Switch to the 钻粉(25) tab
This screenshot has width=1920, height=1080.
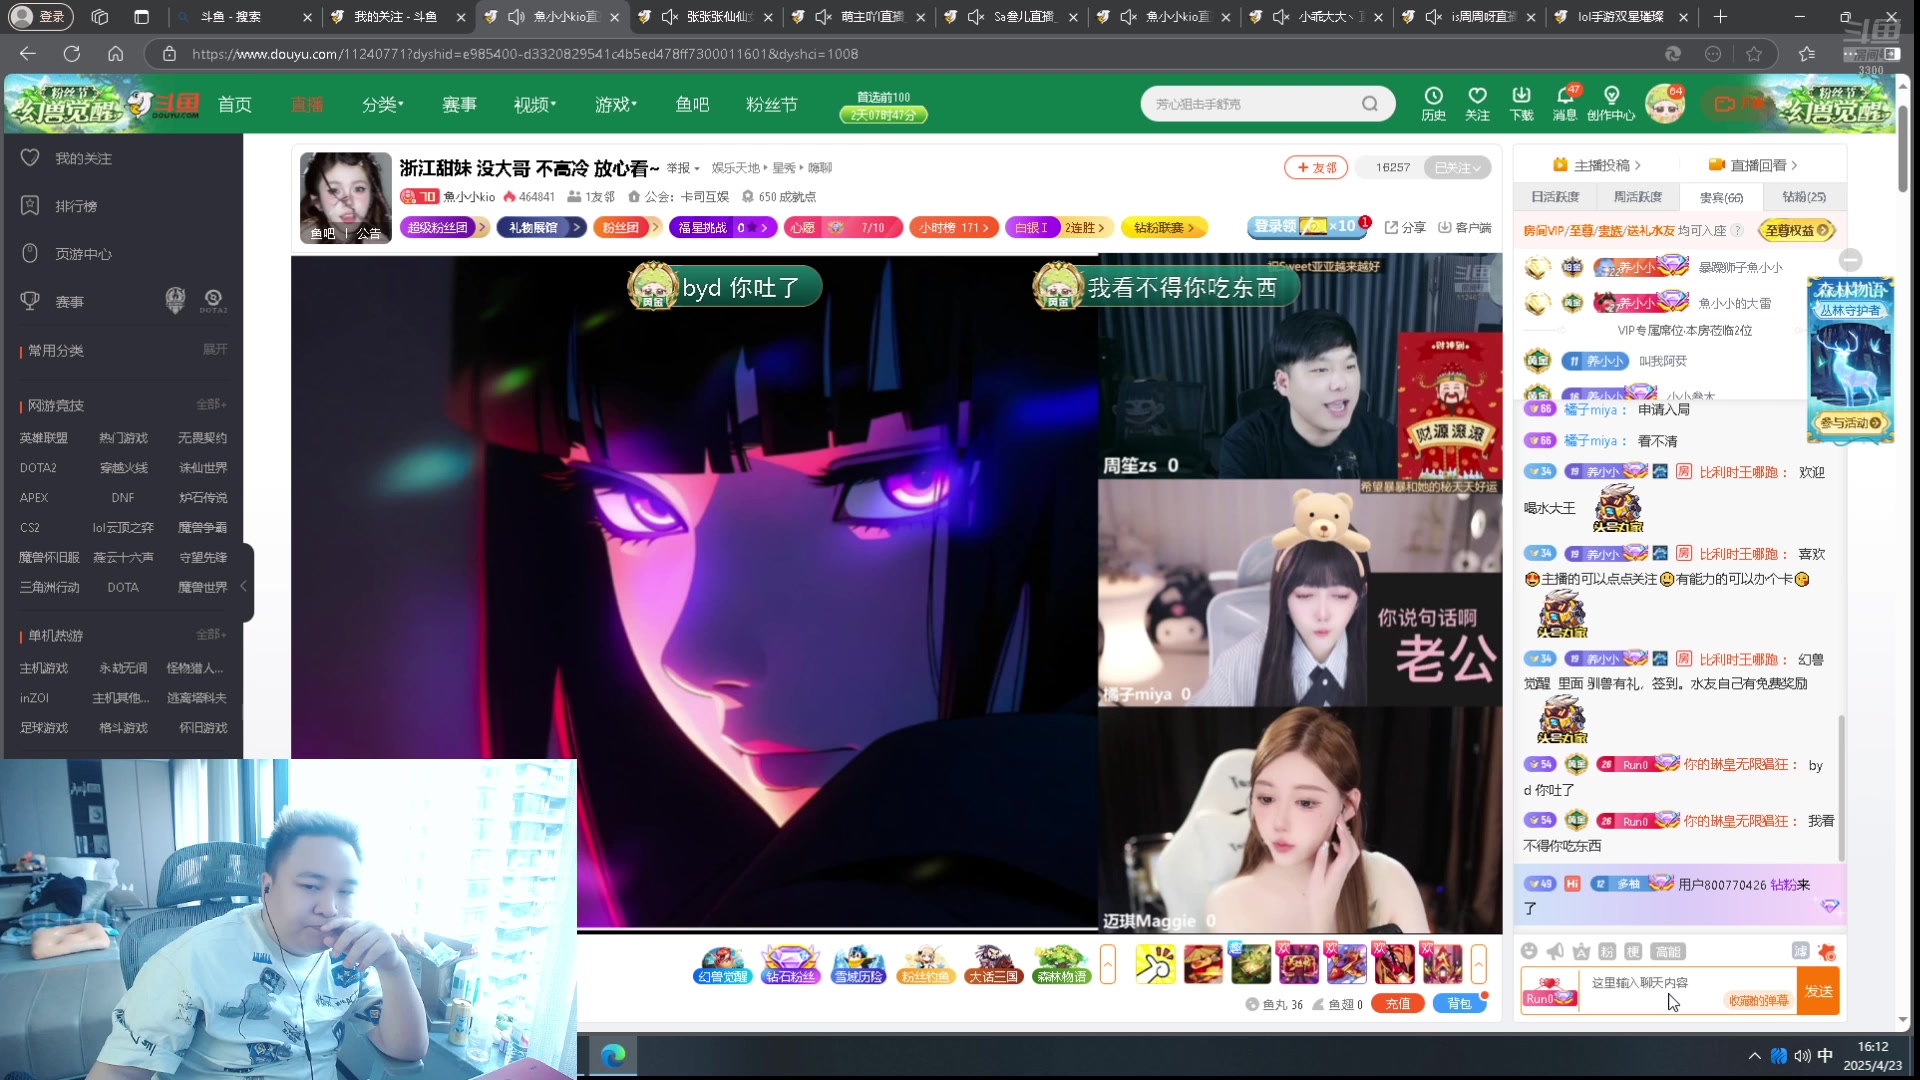click(1804, 197)
